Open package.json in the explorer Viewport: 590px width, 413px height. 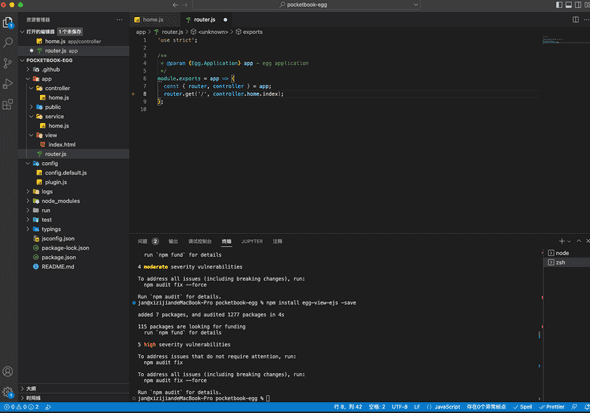59,257
